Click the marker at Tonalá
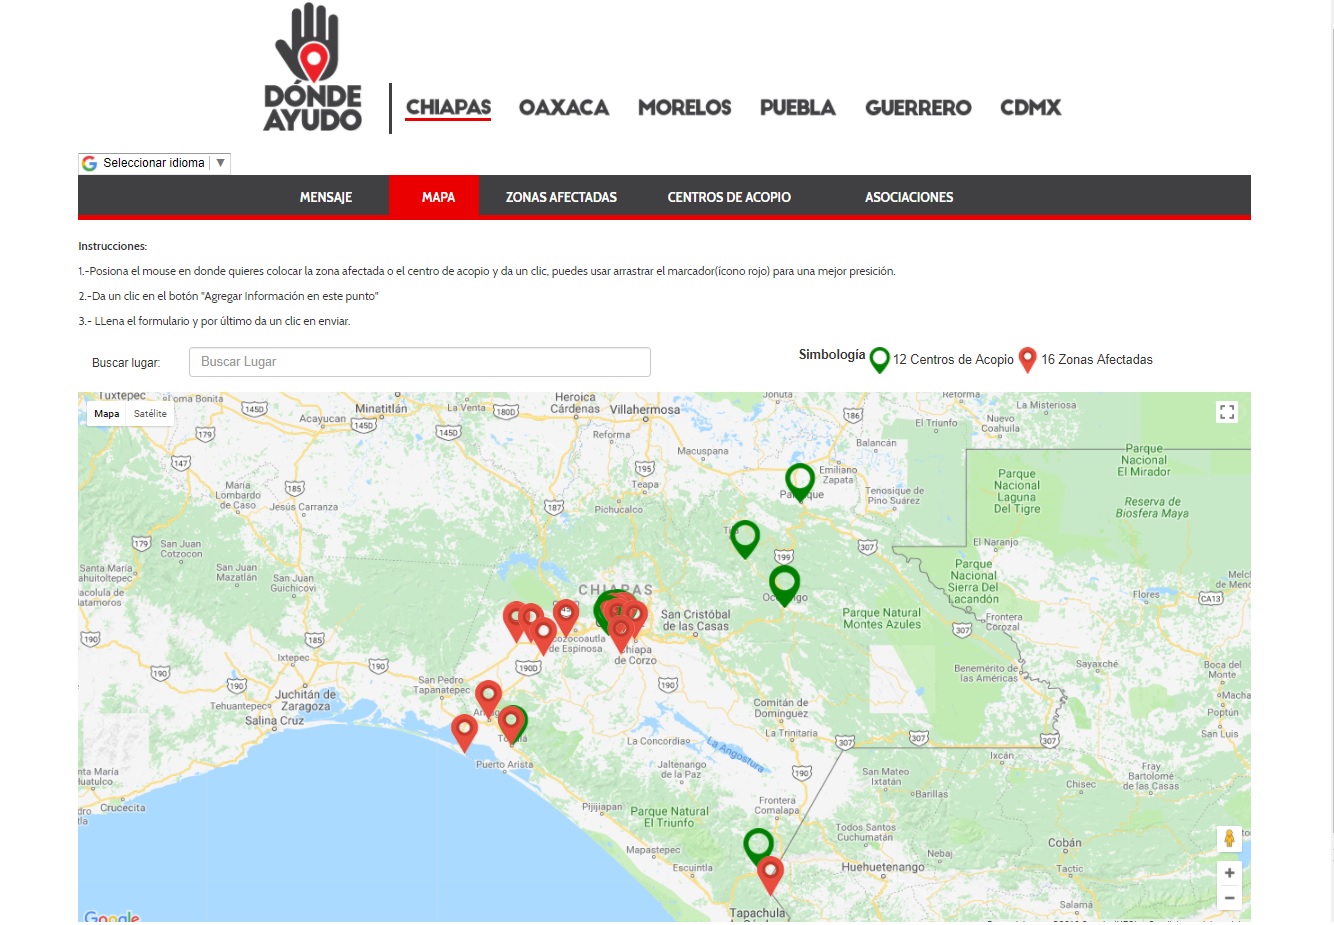 tap(512, 723)
